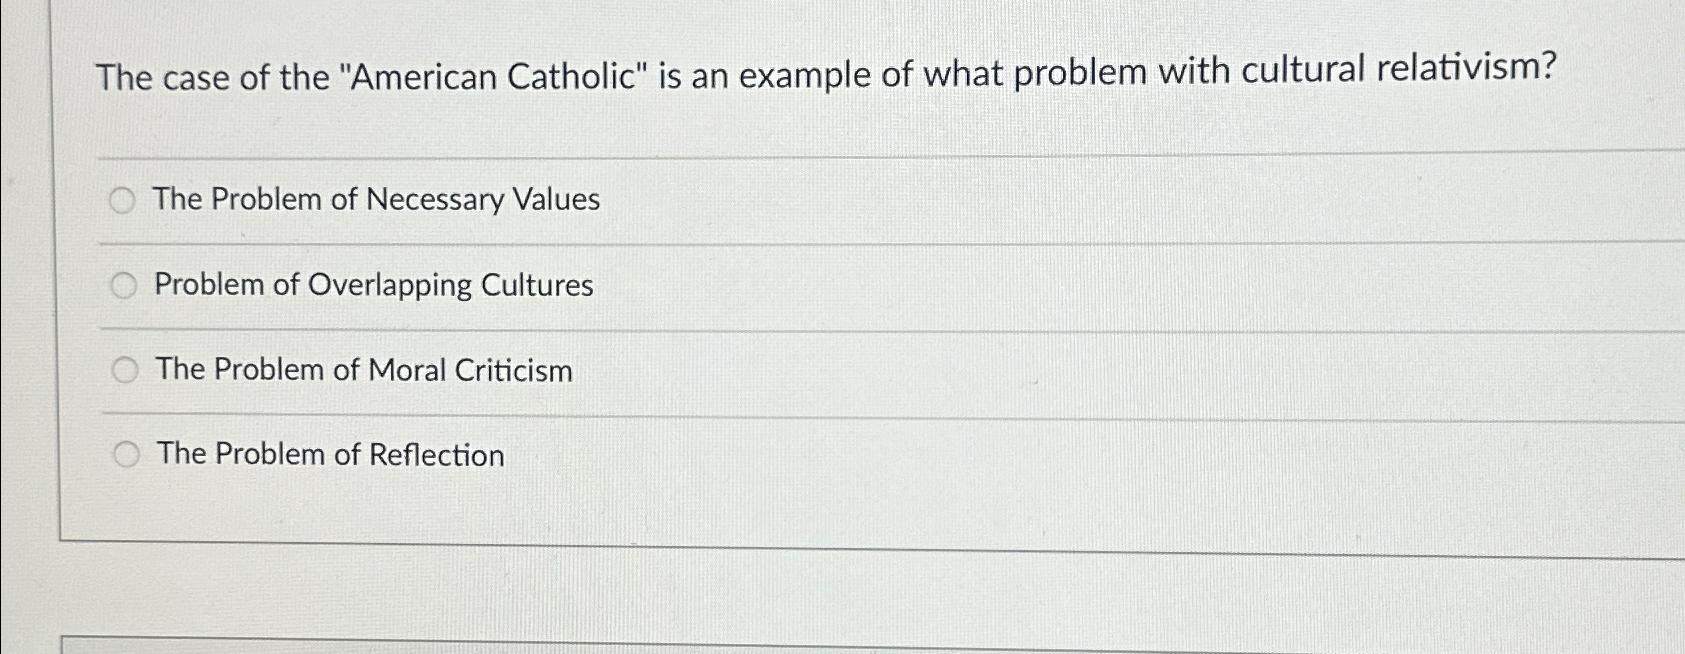This screenshot has height=654, width=1685.
Task: Click the question text about the "American Catholic"
Action: point(826,72)
